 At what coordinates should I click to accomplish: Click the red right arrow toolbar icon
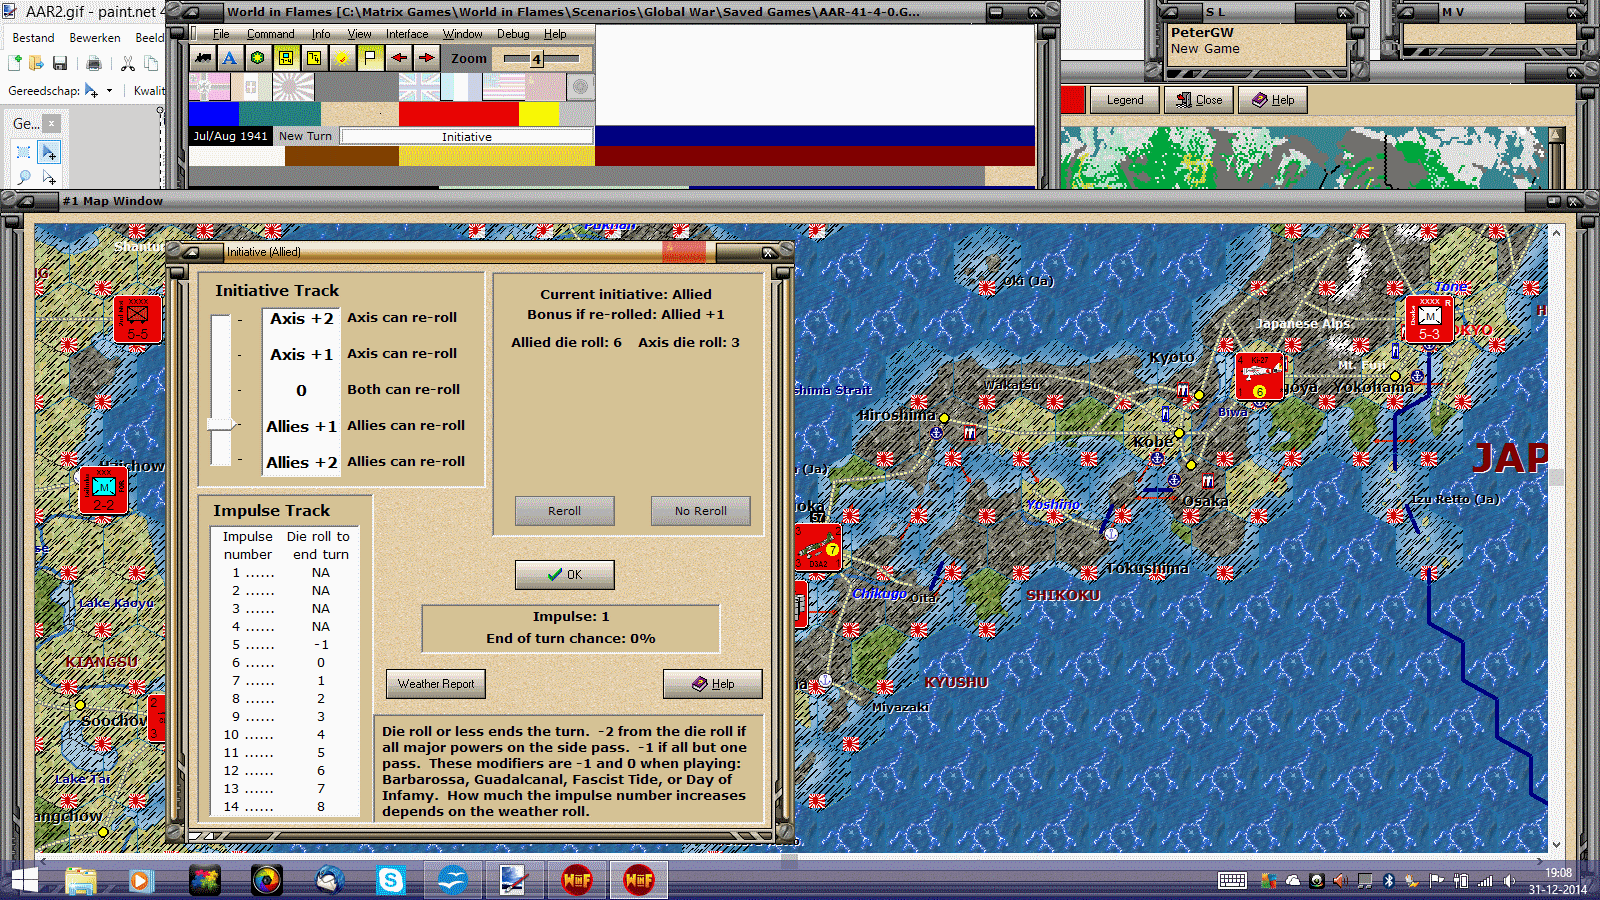(426, 58)
